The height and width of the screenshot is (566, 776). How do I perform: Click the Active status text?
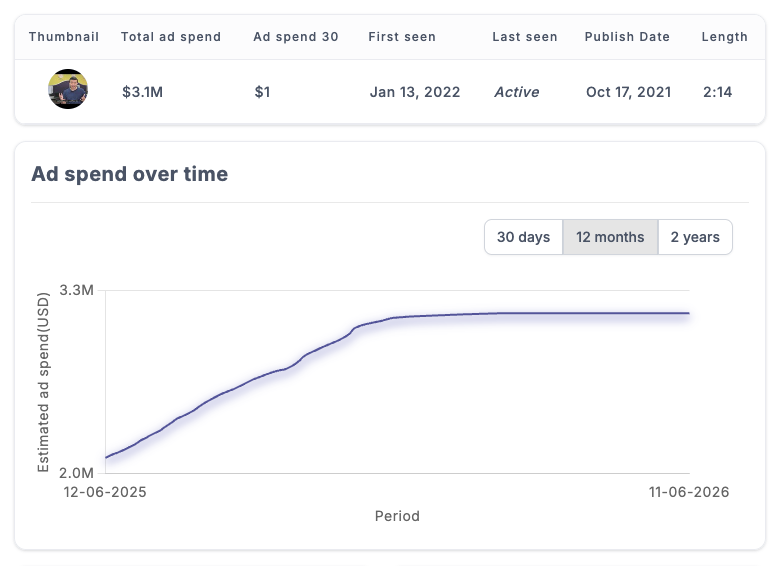click(x=517, y=92)
